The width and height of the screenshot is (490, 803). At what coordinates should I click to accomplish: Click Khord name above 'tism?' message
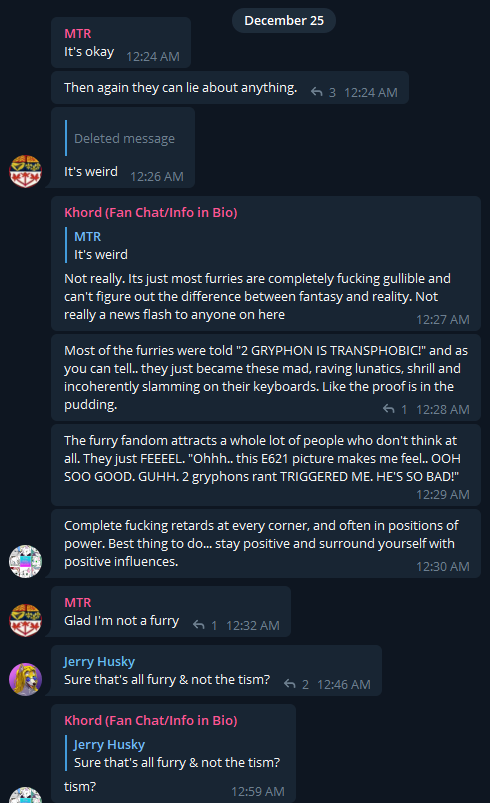point(151,721)
